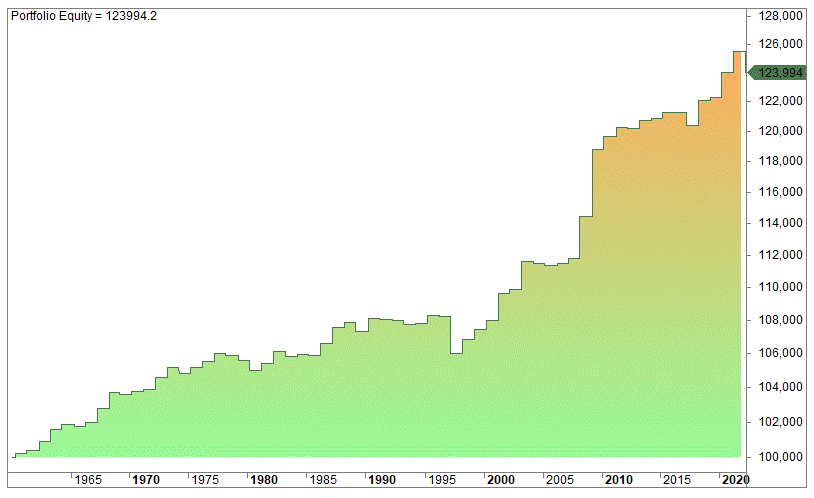Image resolution: width=814 pixels, height=498 pixels.
Task: Pick the 1995 year label on x-axis
Action: pyautogui.click(x=441, y=480)
